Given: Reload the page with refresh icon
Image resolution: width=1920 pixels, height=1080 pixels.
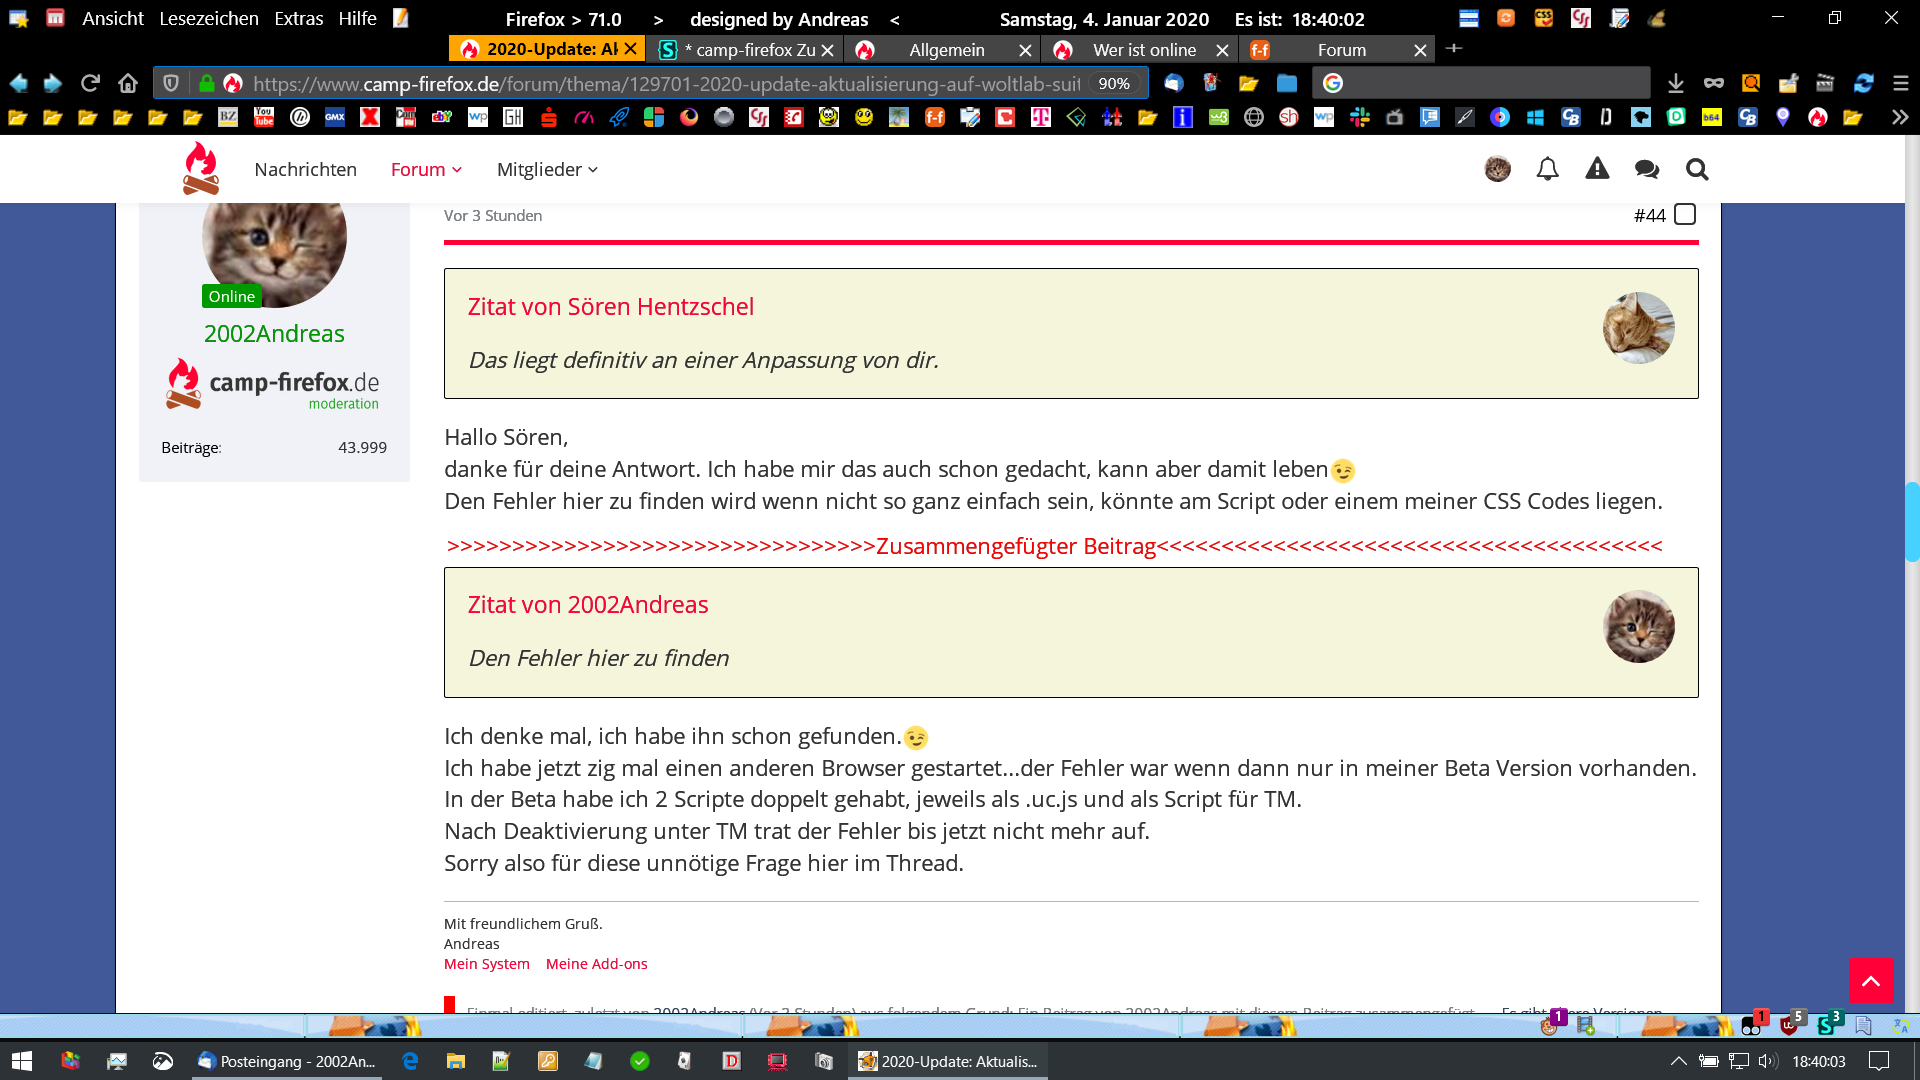Looking at the screenshot, I should coord(90,83).
